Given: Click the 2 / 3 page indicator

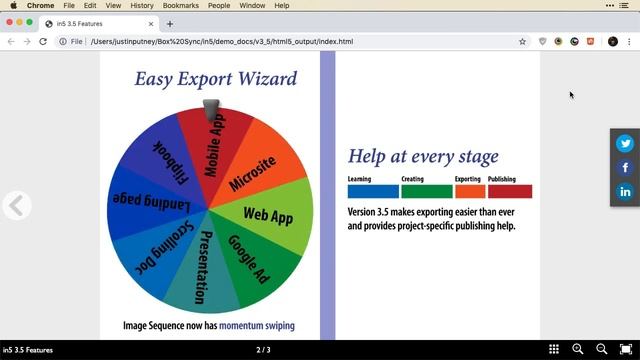Looking at the screenshot, I should (263, 350).
